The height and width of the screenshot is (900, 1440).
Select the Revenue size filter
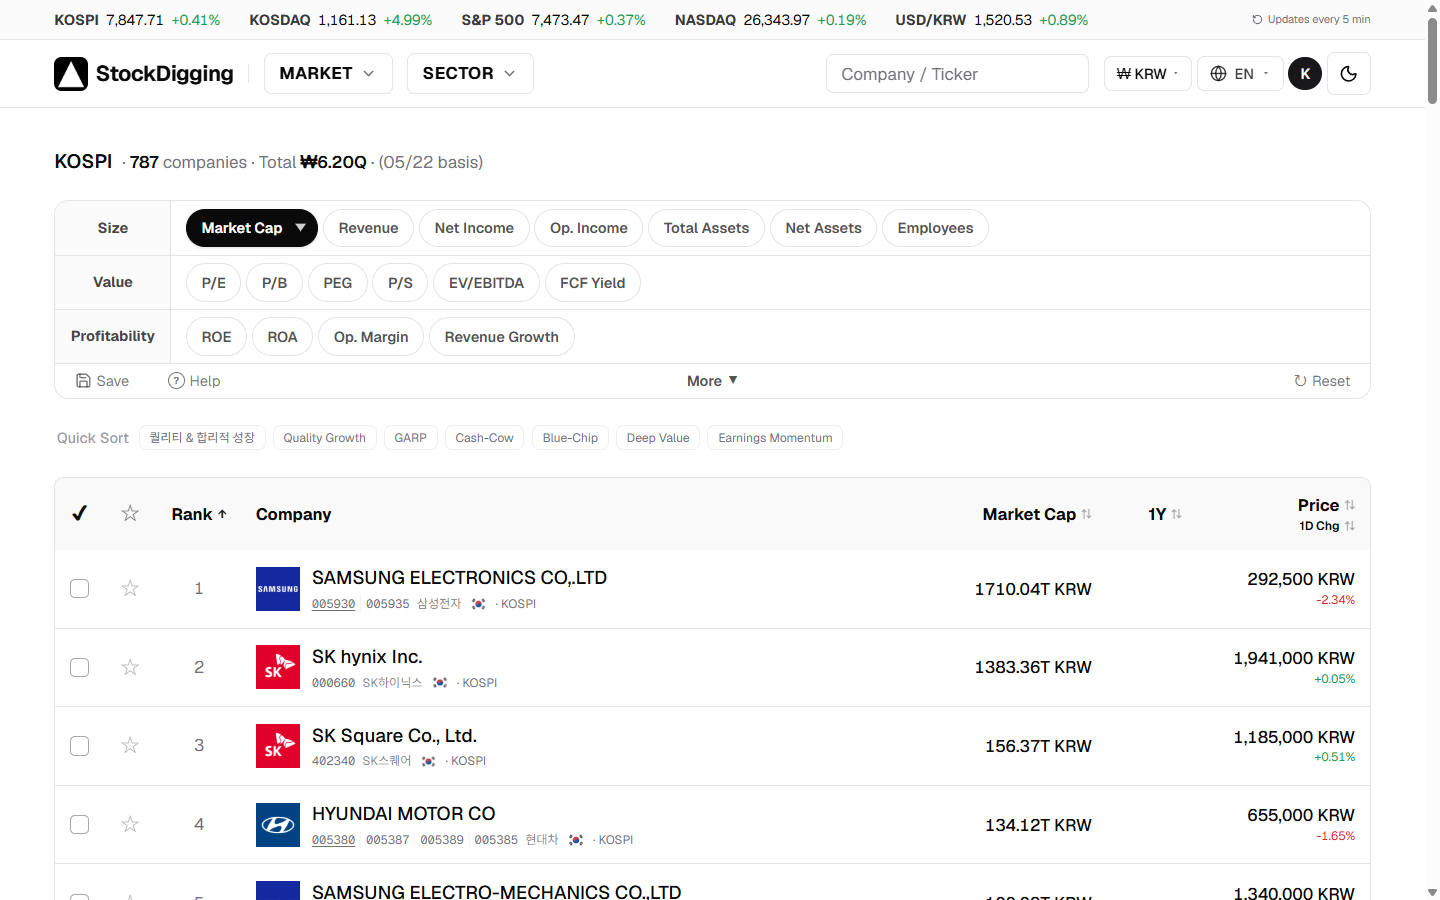click(368, 228)
